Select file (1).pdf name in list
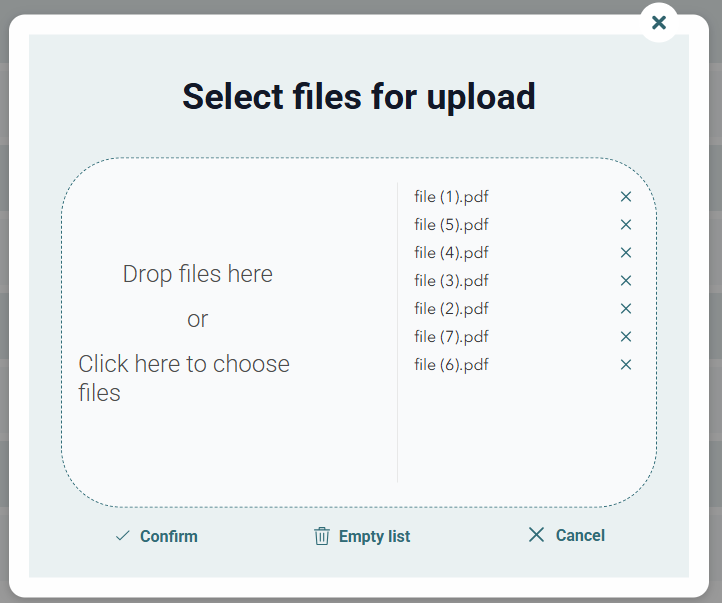722x603 pixels. pyautogui.click(x=451, y=197)
